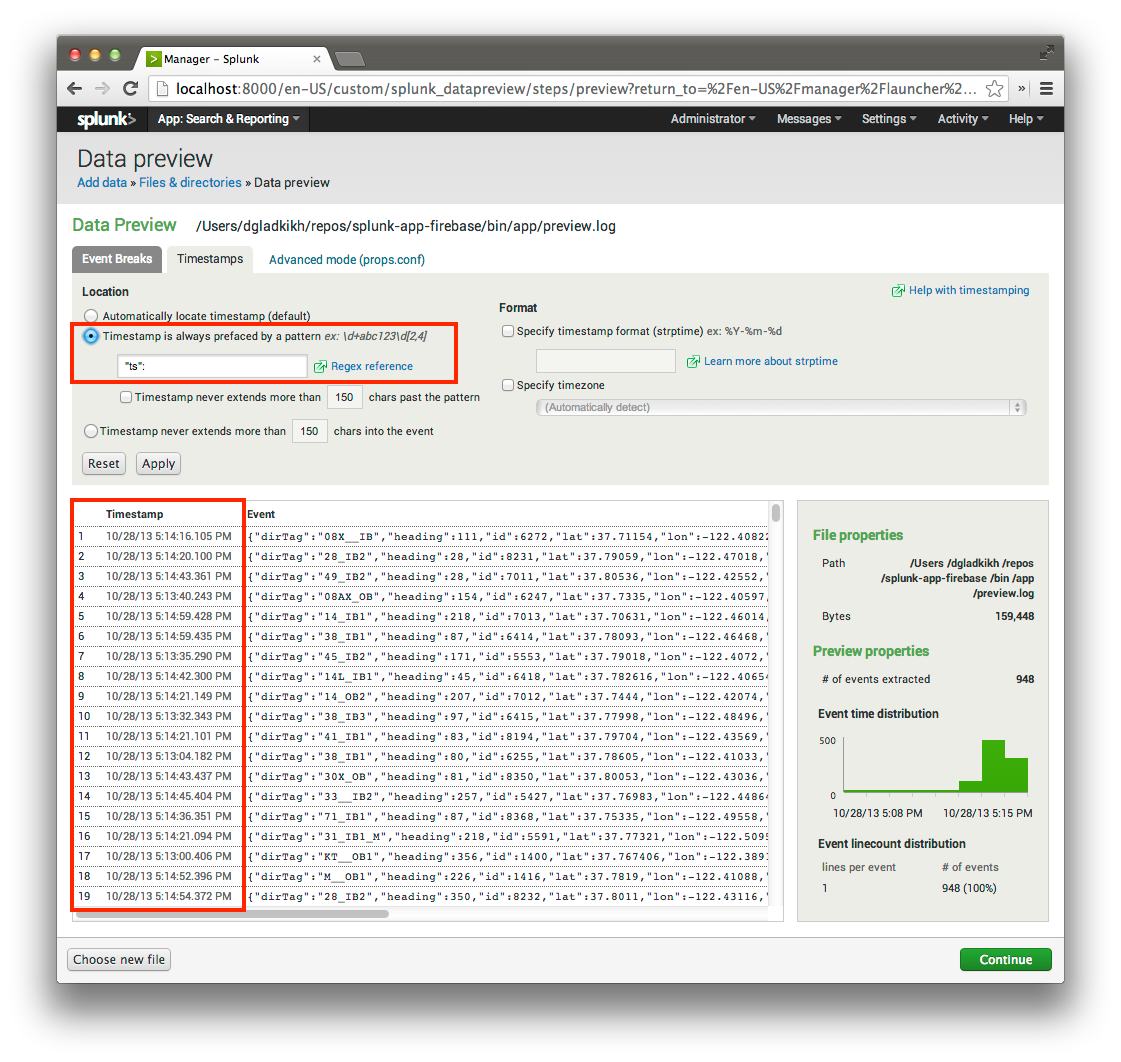Close the Manager - Splunk tab
The width and height of the screenshot is (1121, 1062).
pos(317,59)
